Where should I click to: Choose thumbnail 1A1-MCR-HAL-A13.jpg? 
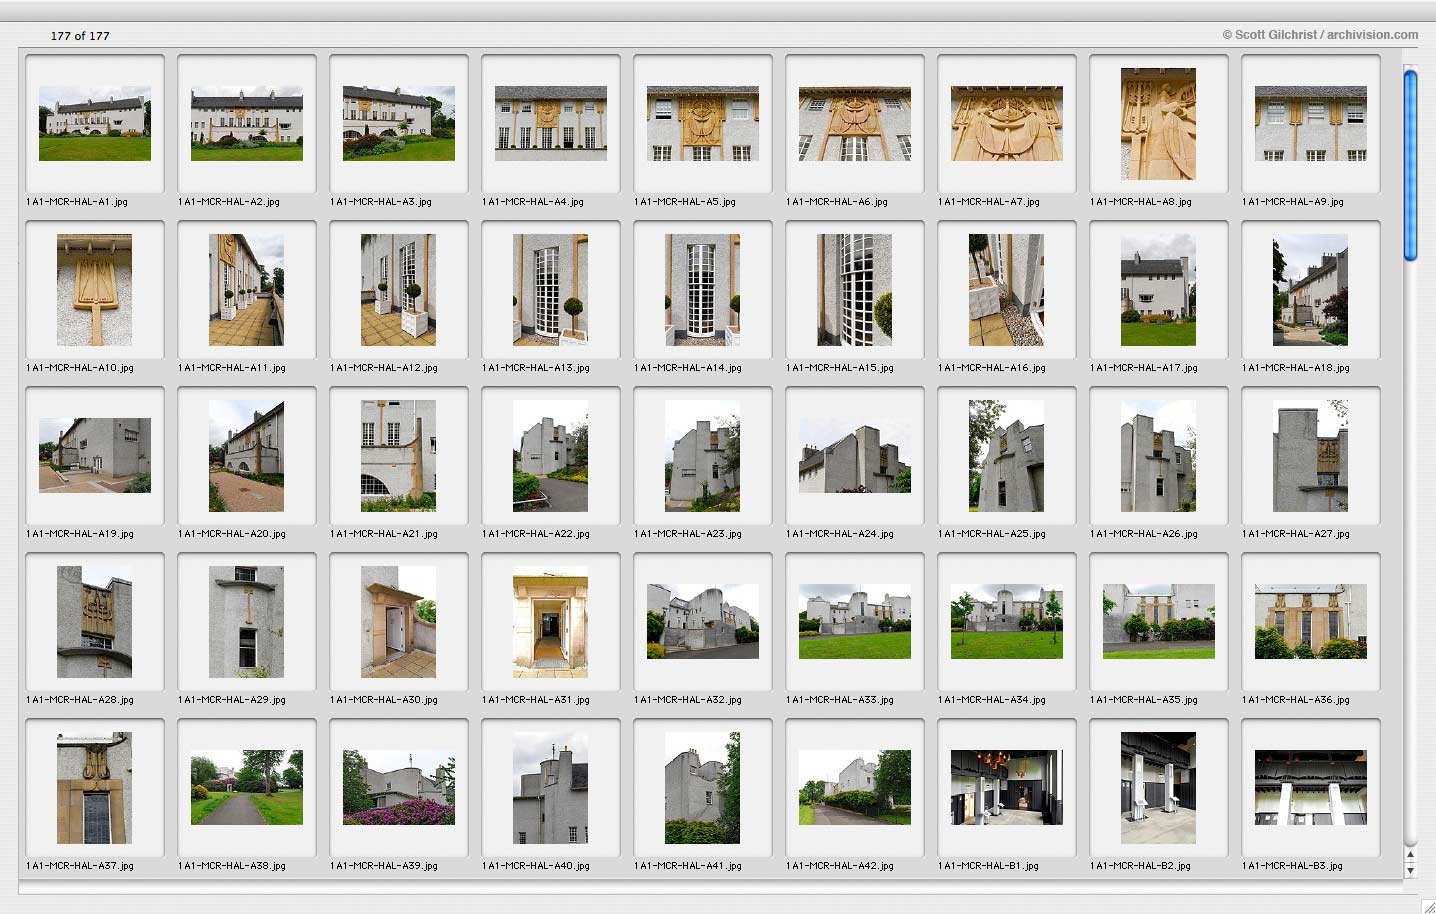tap(551, 290)
